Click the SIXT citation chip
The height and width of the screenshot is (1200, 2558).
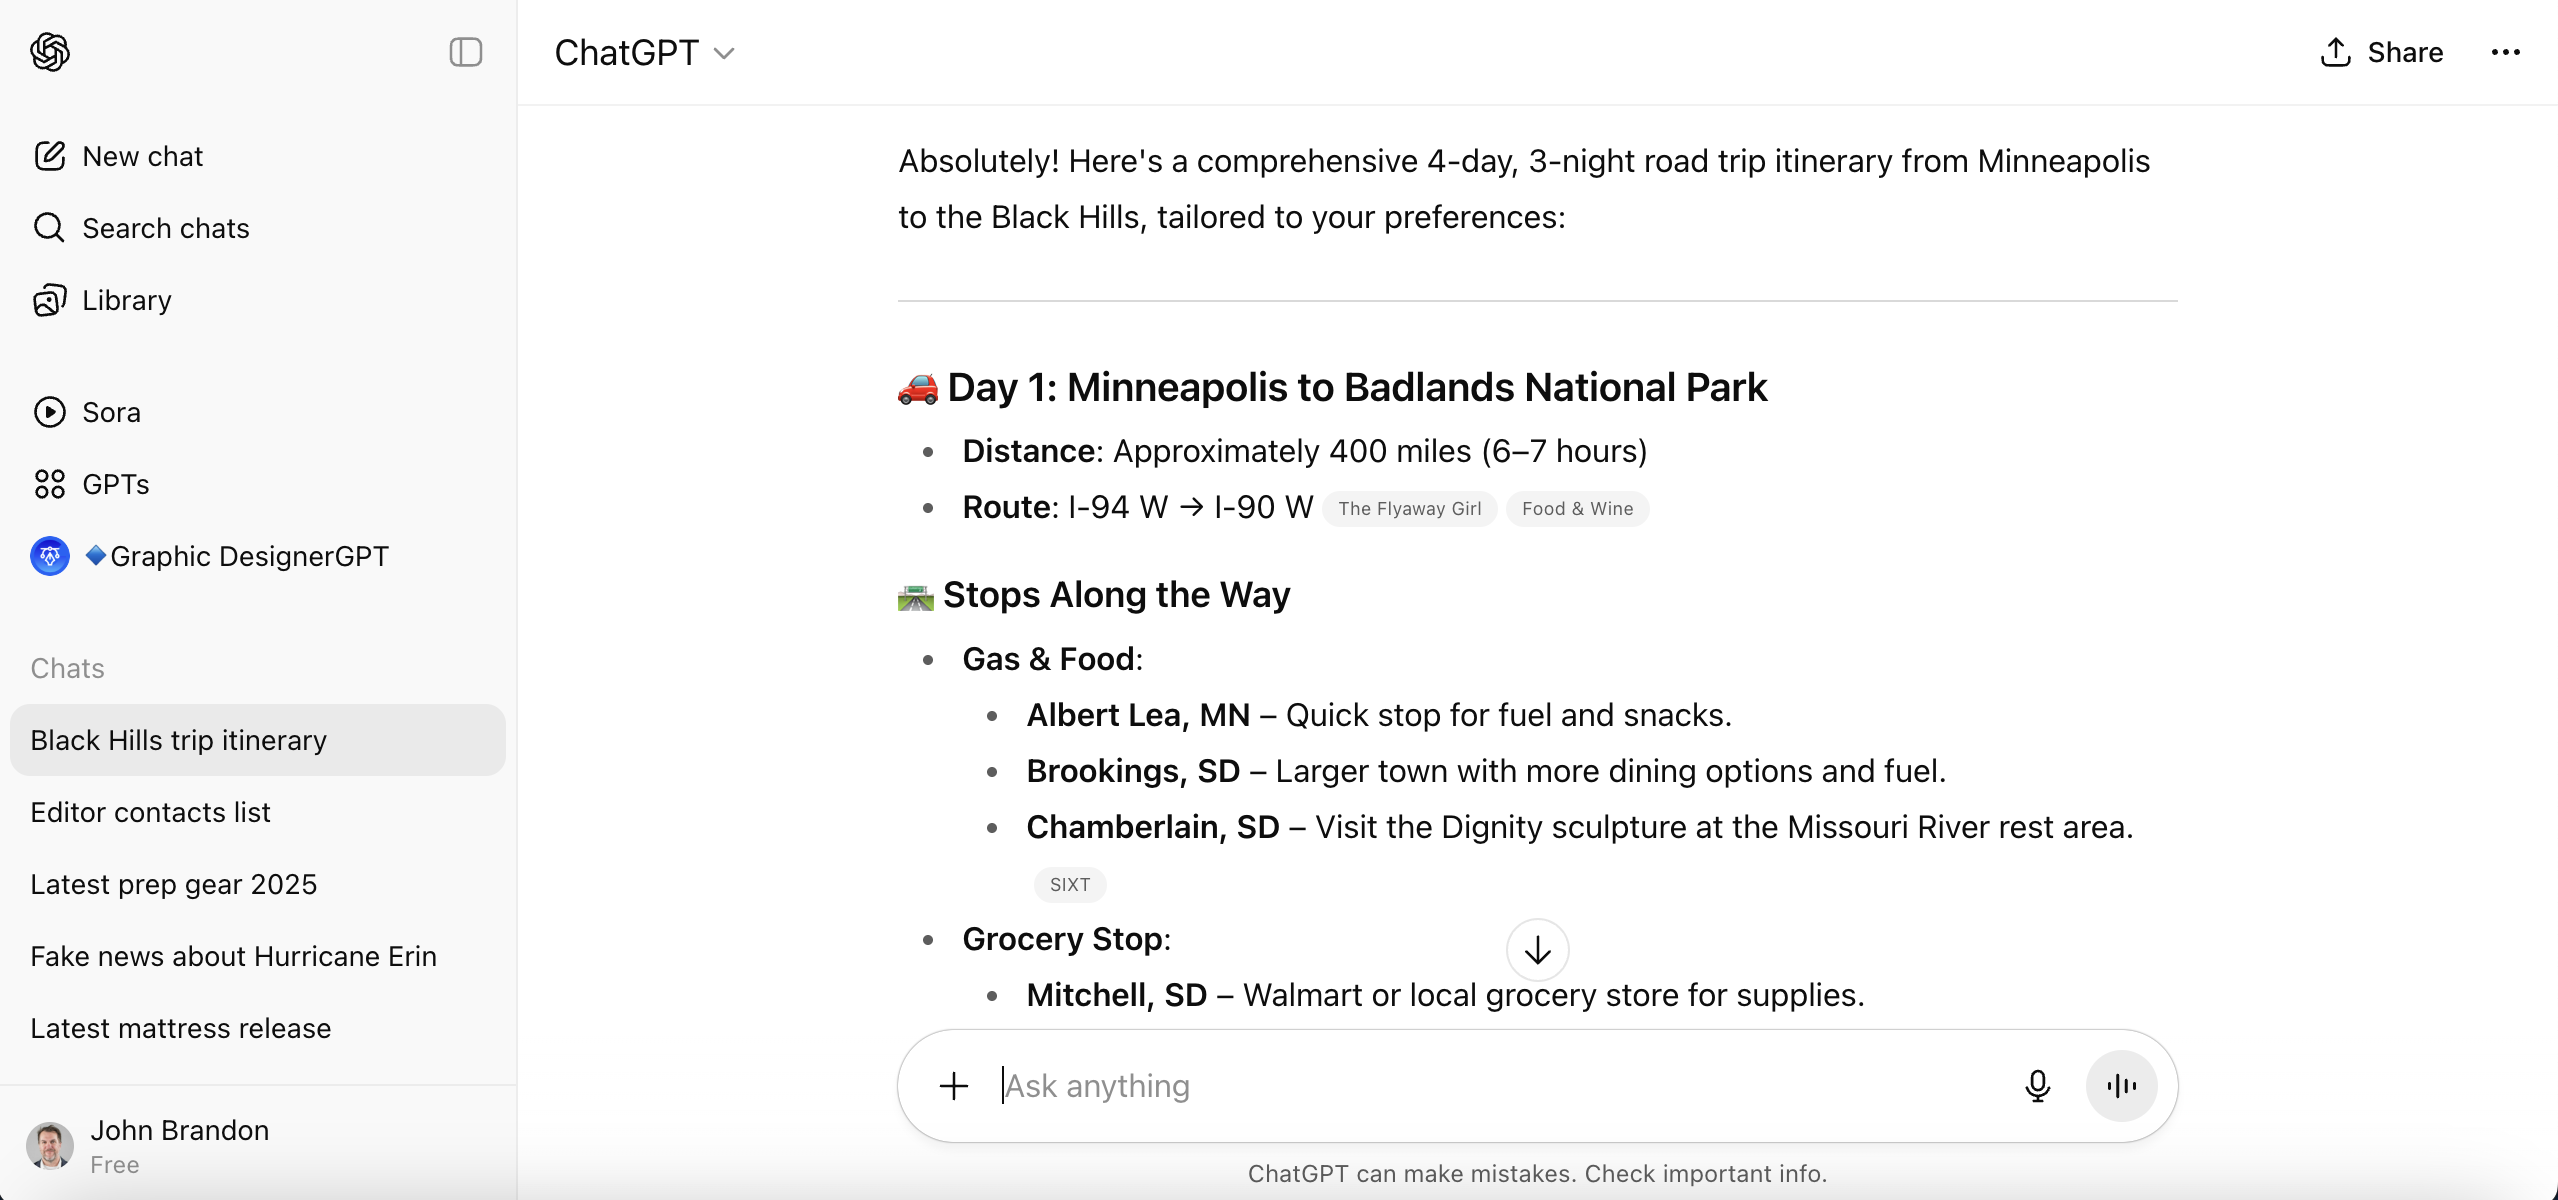click(1069, 885)
